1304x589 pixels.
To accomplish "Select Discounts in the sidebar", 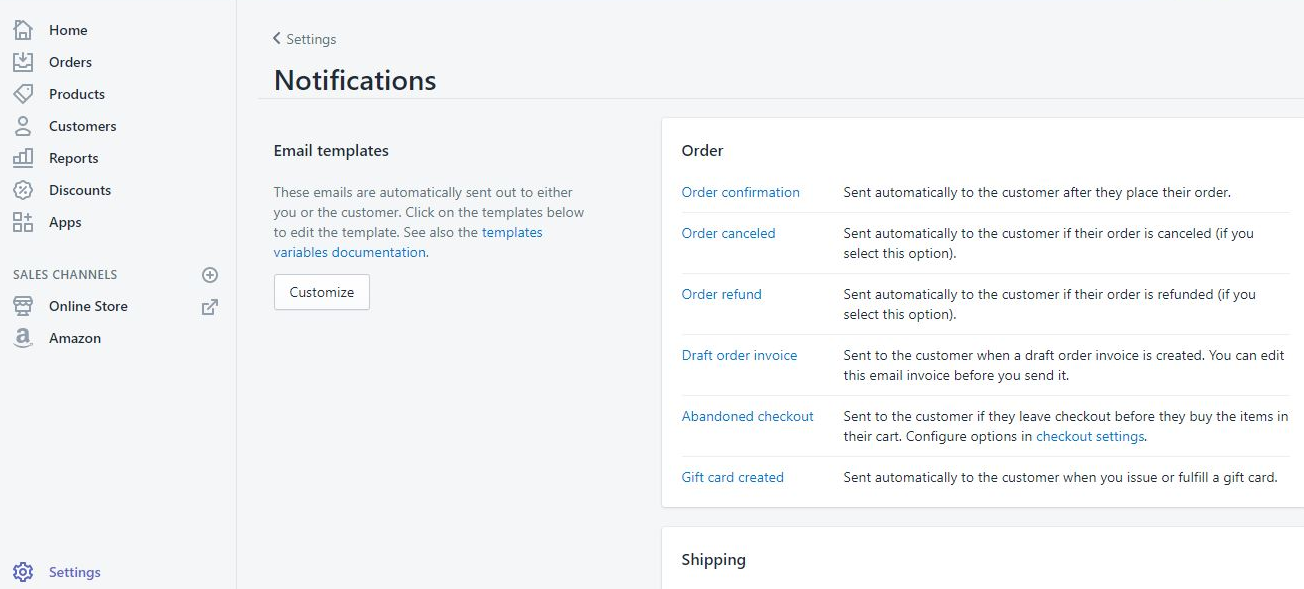I will (80, 190).
